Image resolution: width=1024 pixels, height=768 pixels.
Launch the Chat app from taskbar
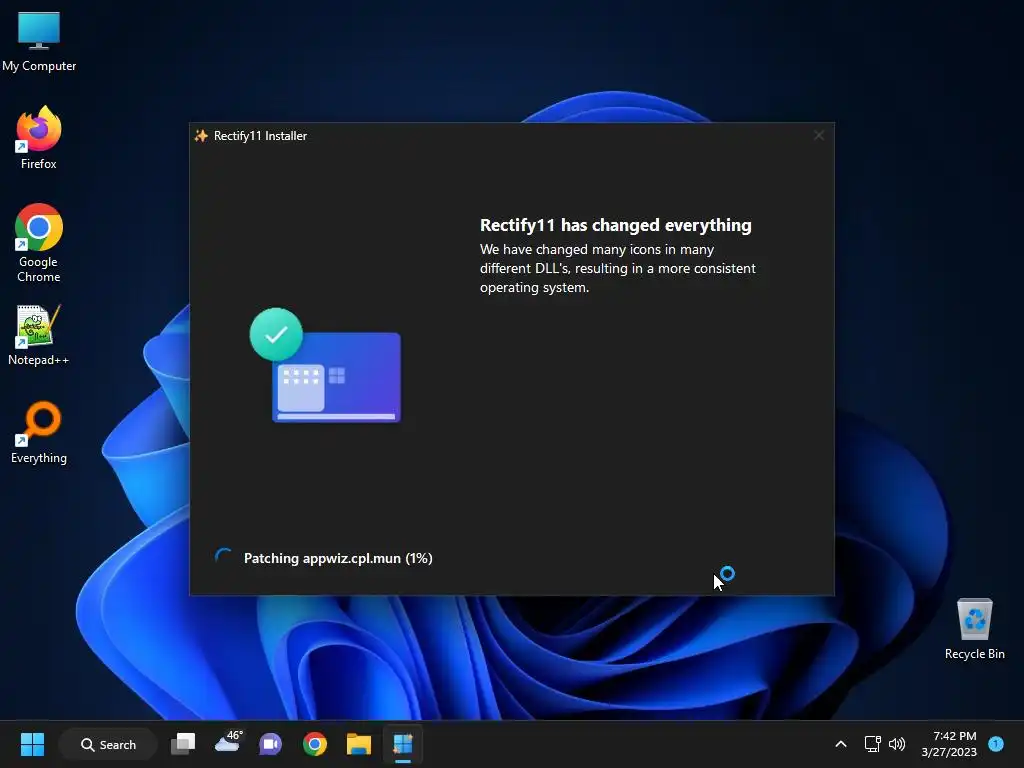(270, 744)
